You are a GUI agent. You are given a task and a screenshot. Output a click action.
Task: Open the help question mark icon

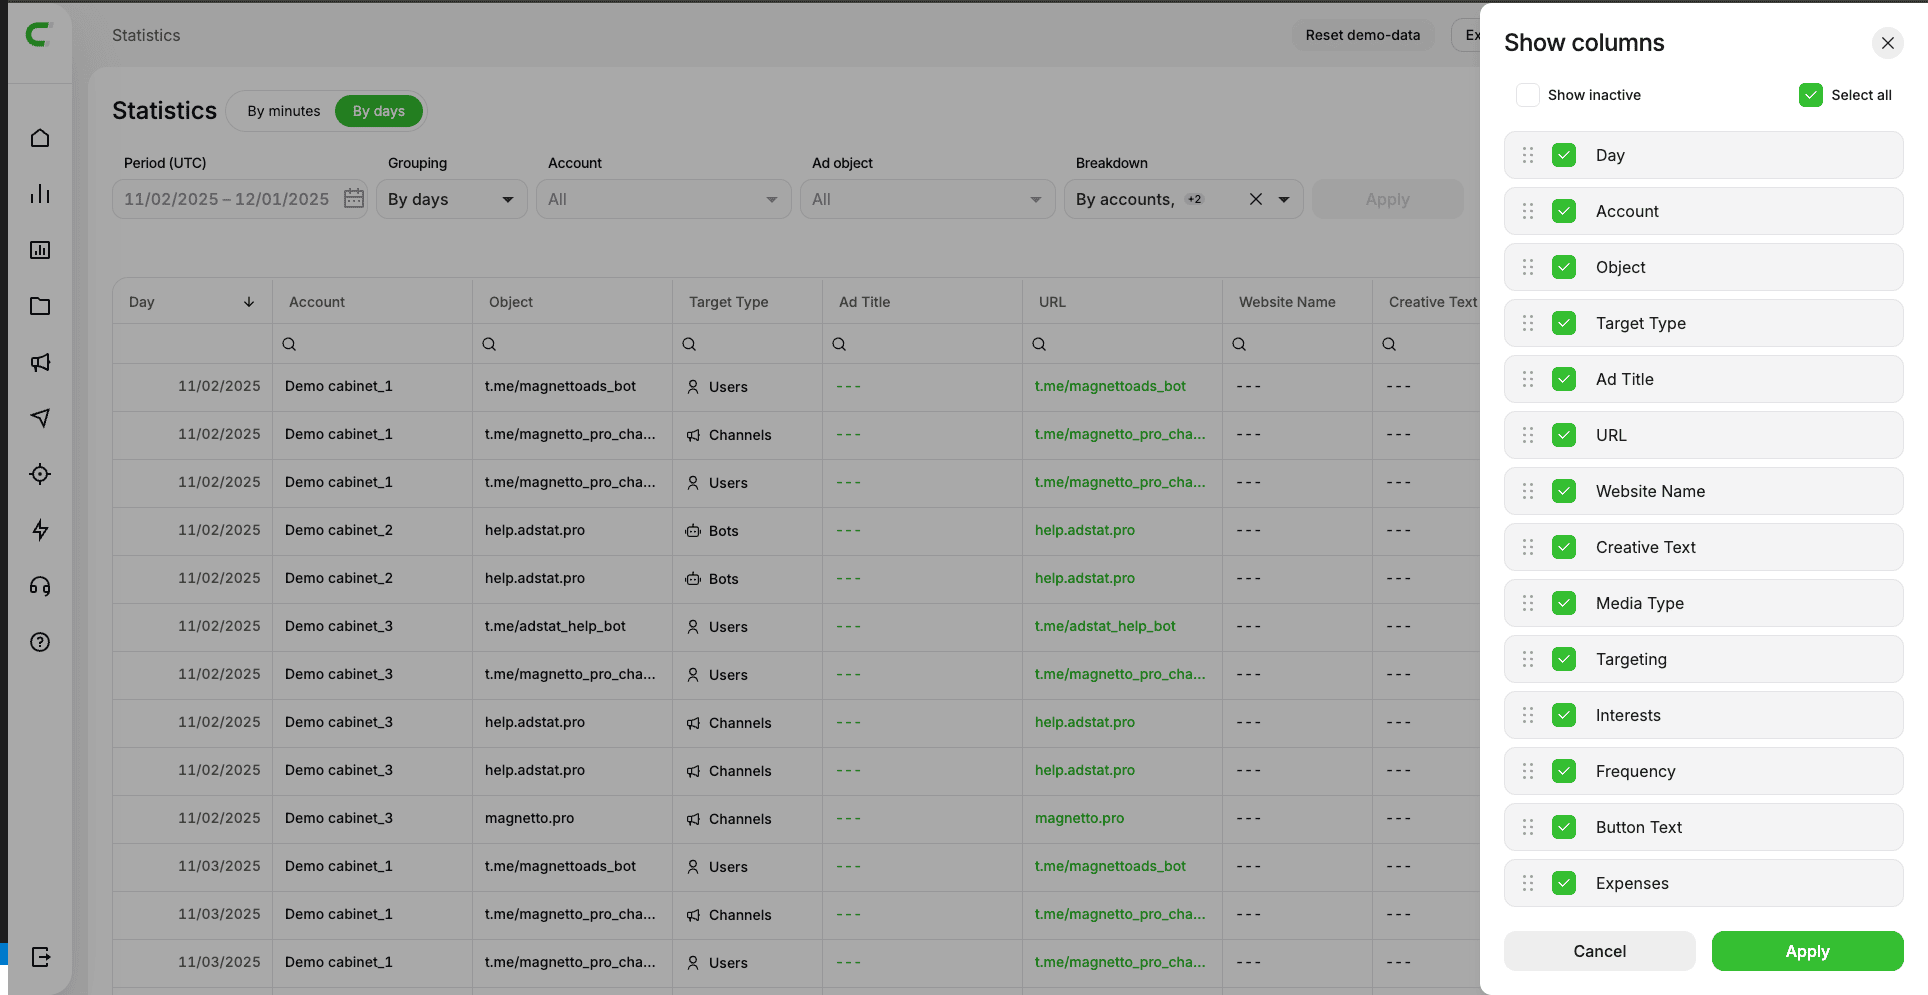[40, 642]
